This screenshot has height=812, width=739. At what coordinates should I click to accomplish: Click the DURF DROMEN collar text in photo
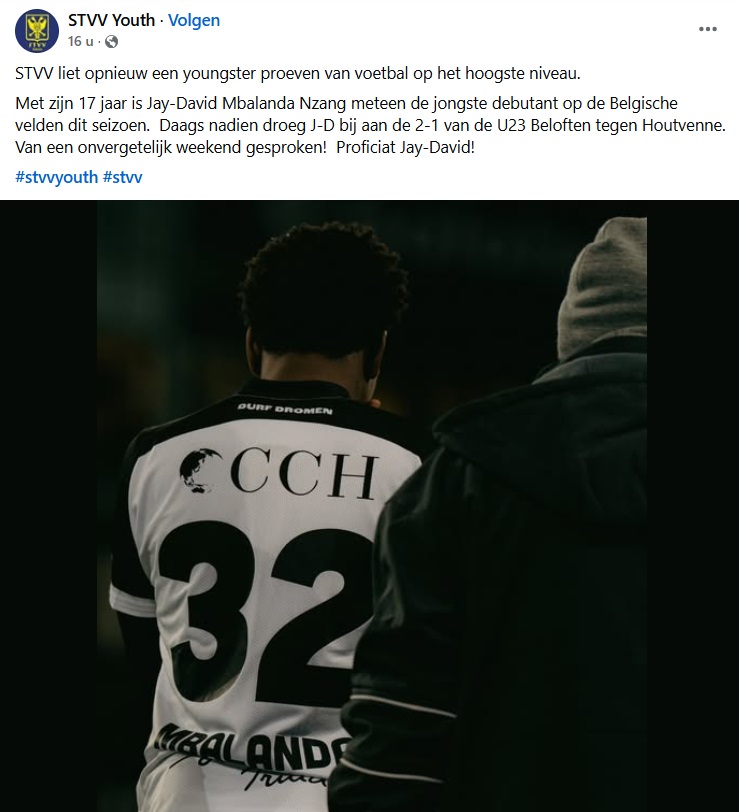[x=285, y=409]
